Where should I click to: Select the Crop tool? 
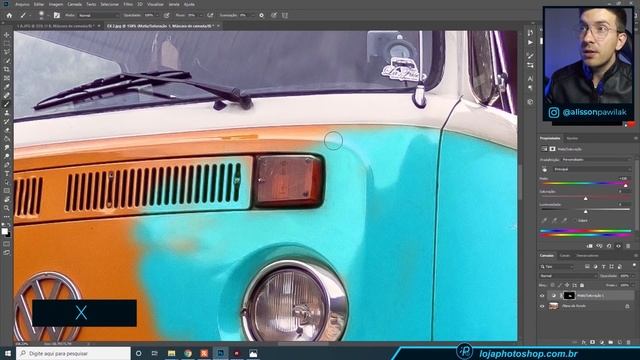click(7, 69)
